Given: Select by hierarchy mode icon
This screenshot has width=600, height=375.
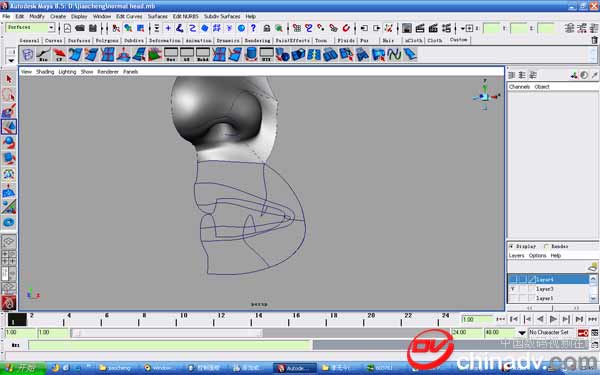Looking at the screenshot, I should click(x=116, y=28).
